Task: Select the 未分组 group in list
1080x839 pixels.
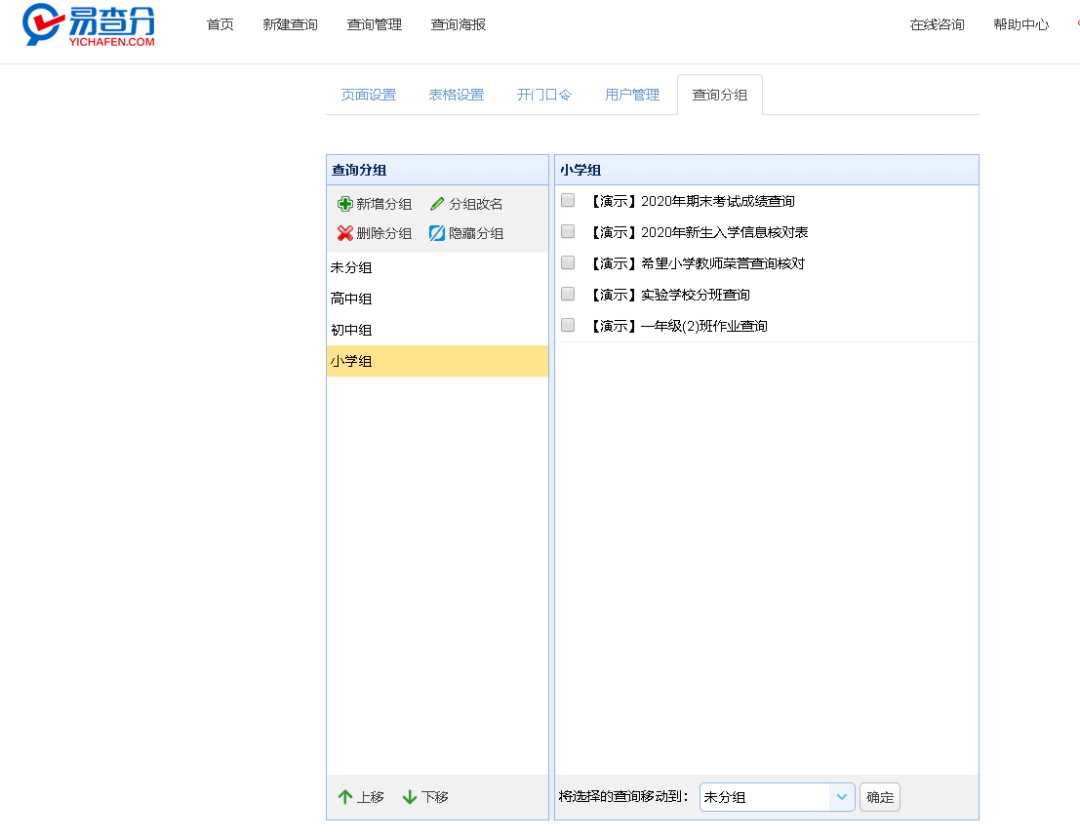Action: click(351, 268)
